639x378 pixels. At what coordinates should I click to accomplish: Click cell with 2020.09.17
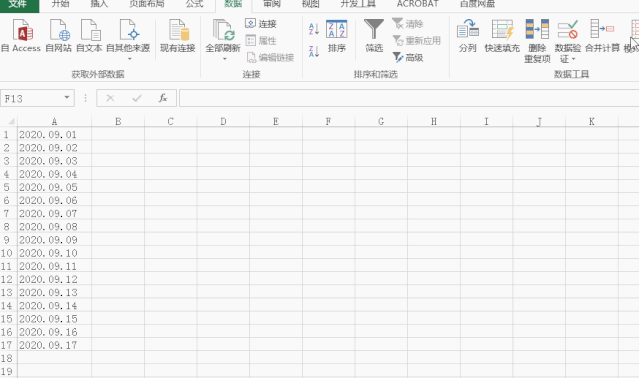[x=54, y=345]
